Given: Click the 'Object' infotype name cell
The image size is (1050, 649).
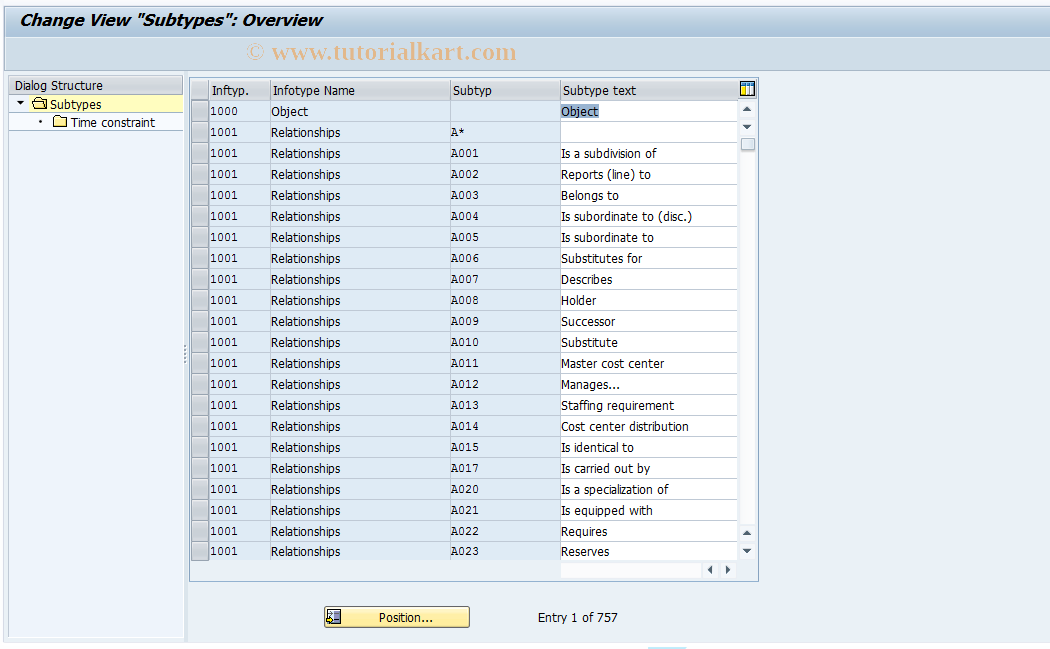Looking at the screenshot, I should coord(360,111).
